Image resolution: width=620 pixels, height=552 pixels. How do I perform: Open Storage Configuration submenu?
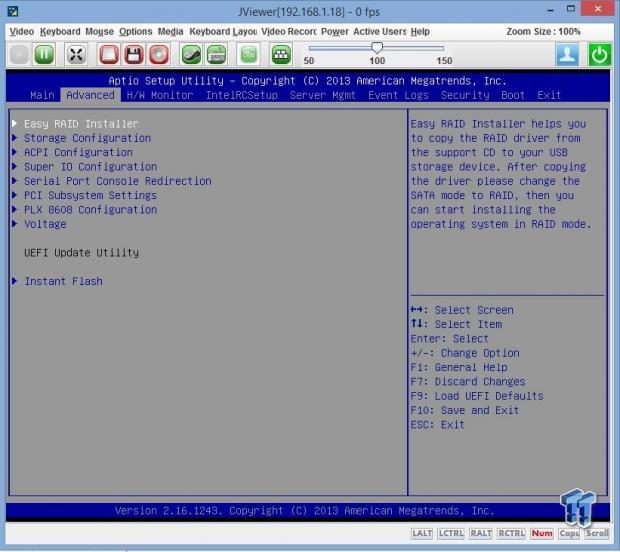point(87,138)
